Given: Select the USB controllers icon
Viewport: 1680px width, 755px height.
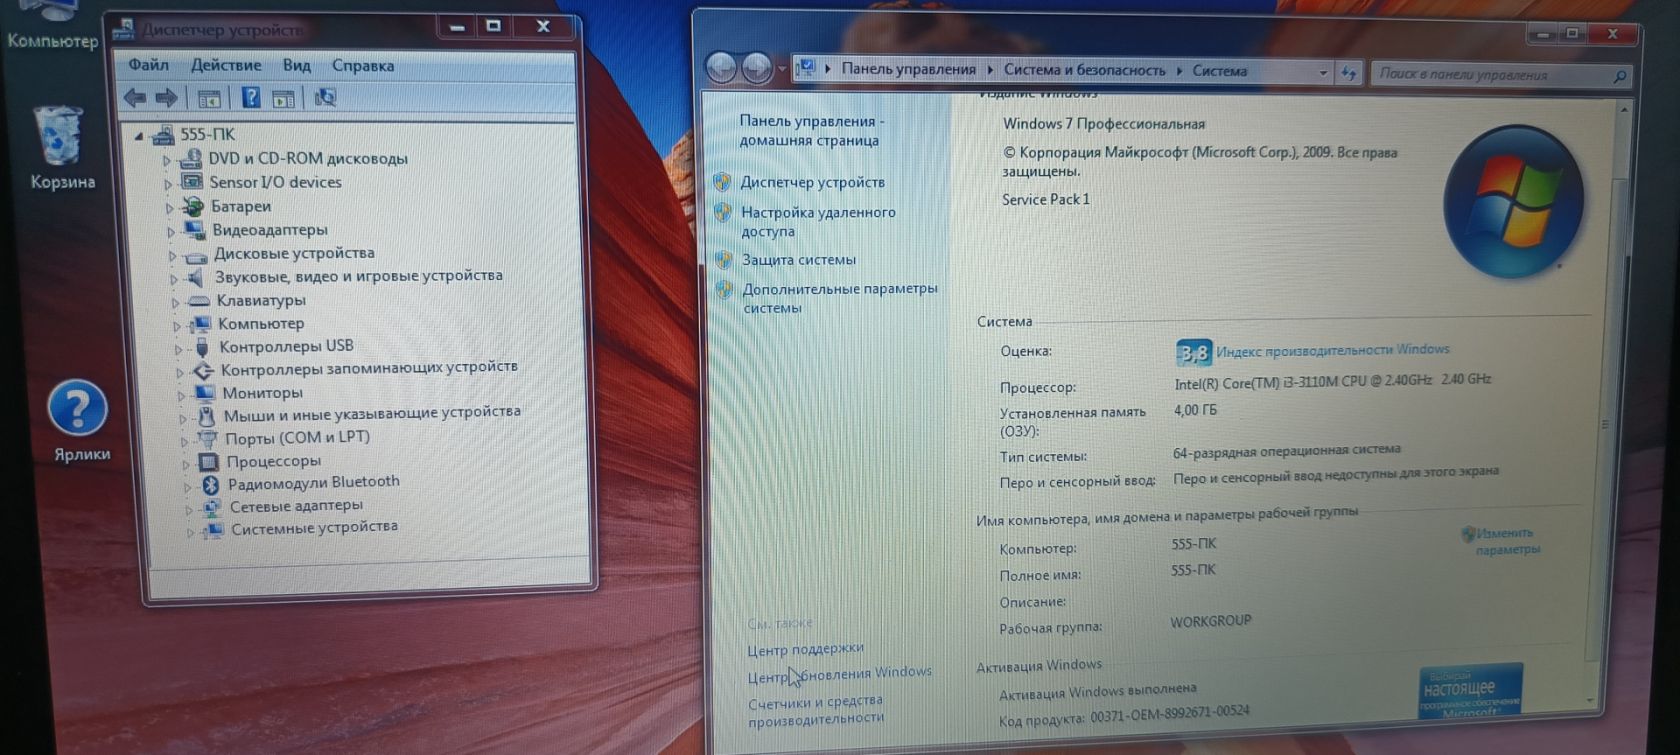Looking at the screenshot, I should pos(202,347).
